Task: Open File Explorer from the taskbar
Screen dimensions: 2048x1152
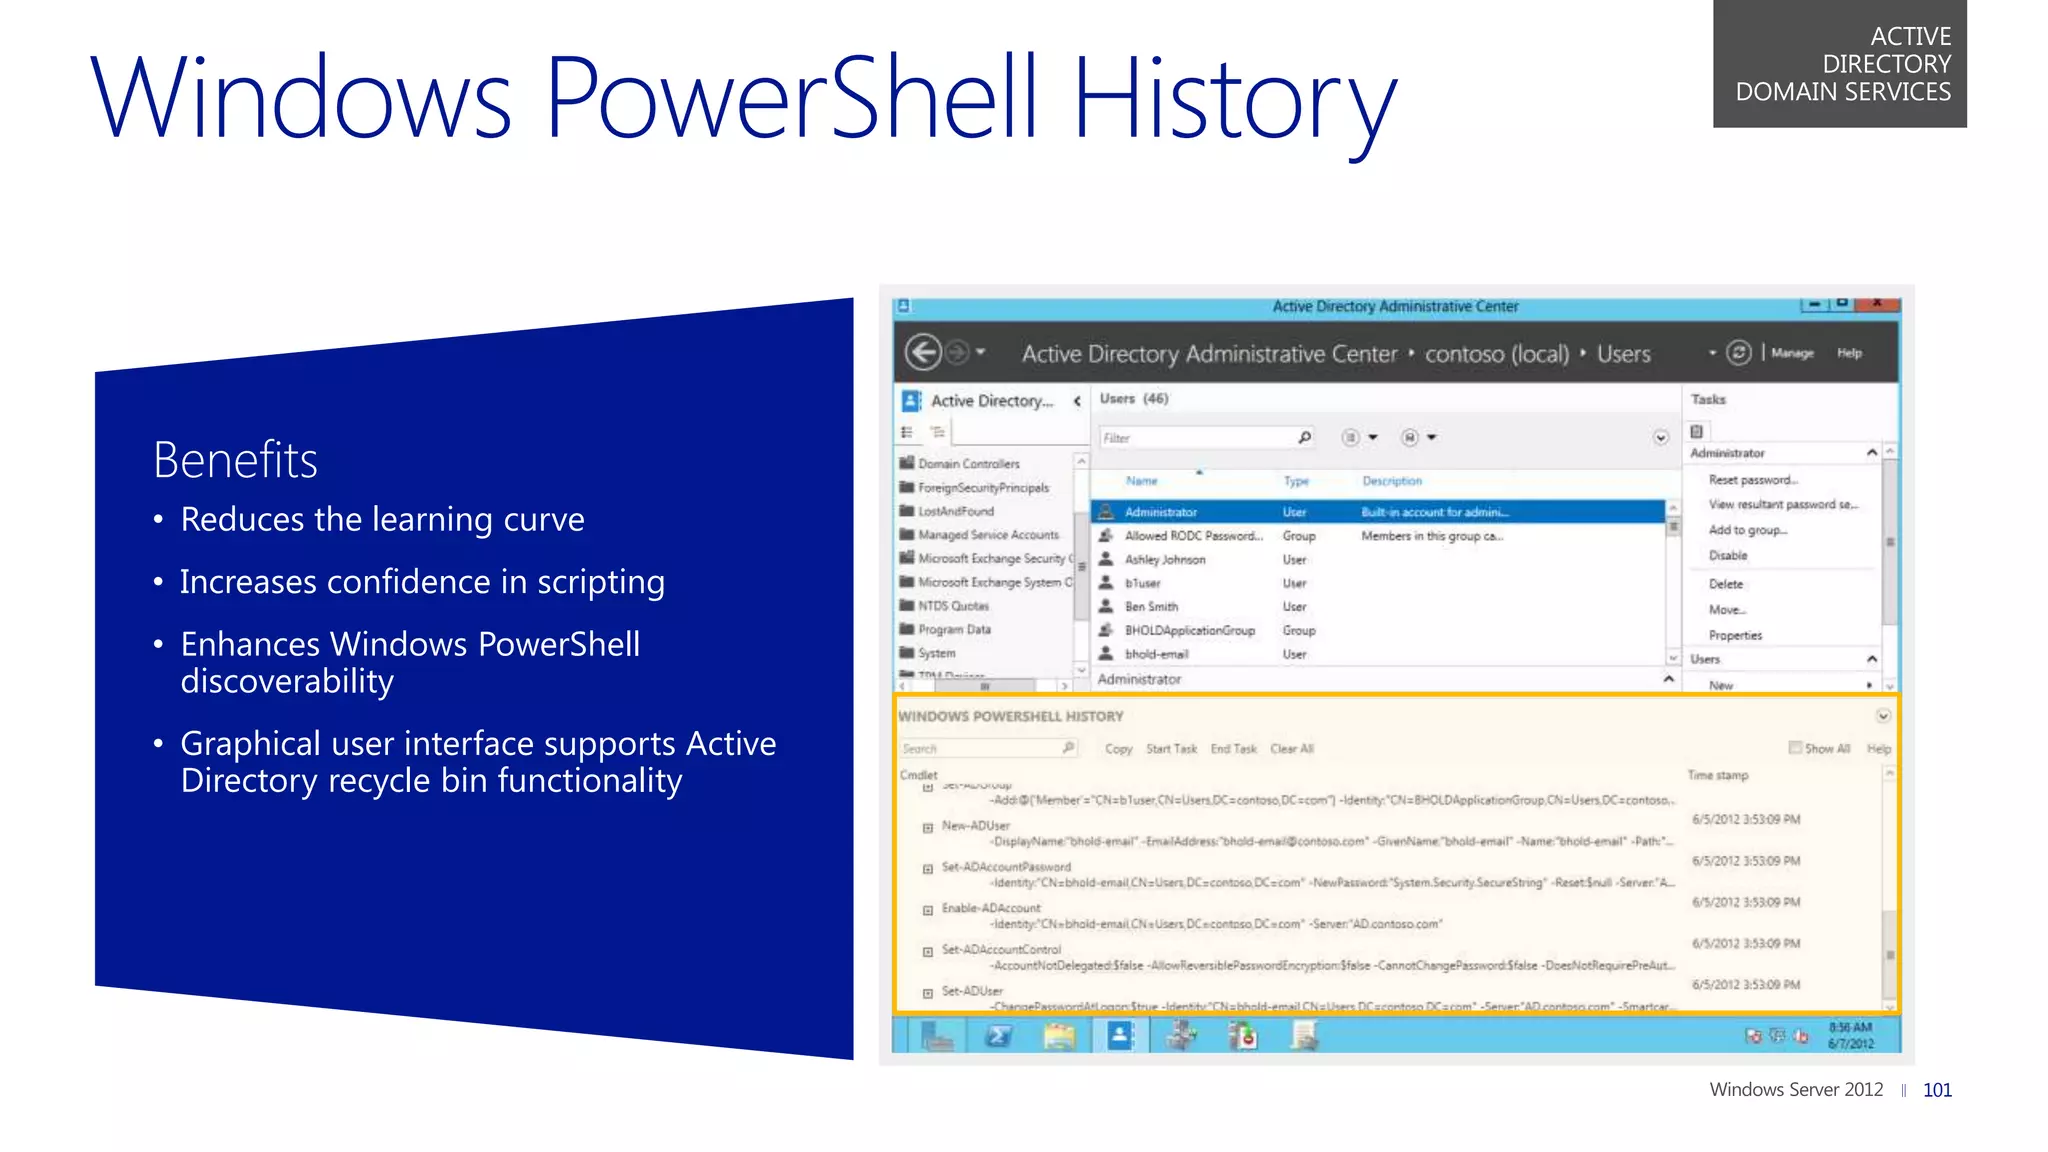Action: (1059, 1036)
